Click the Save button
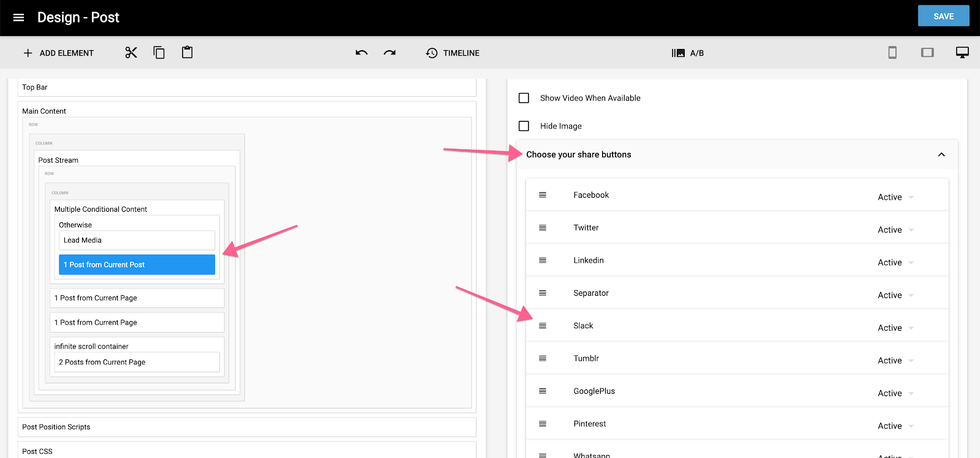The image size is (980, 458). coord(943,16)
